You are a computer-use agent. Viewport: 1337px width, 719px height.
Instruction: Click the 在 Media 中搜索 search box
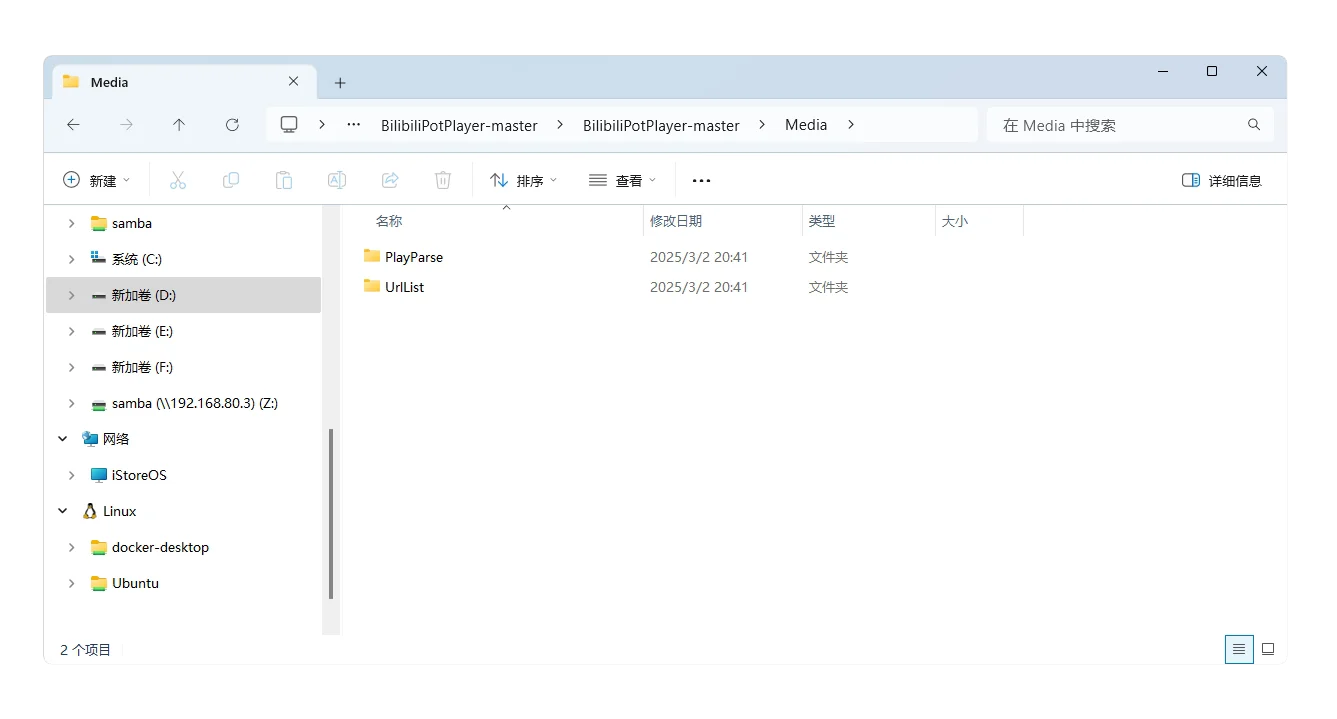(x=1120, y=125)
